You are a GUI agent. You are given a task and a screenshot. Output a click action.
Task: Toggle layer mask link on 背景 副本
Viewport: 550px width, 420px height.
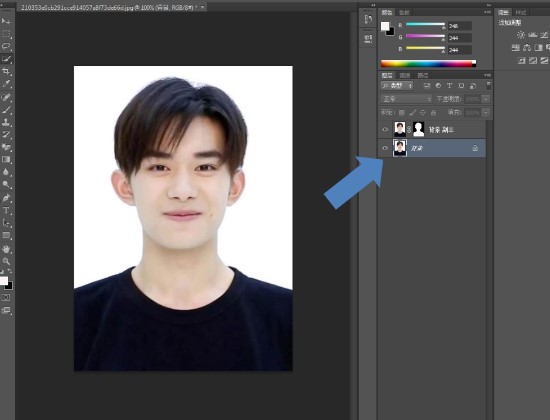tap(409, 129)
